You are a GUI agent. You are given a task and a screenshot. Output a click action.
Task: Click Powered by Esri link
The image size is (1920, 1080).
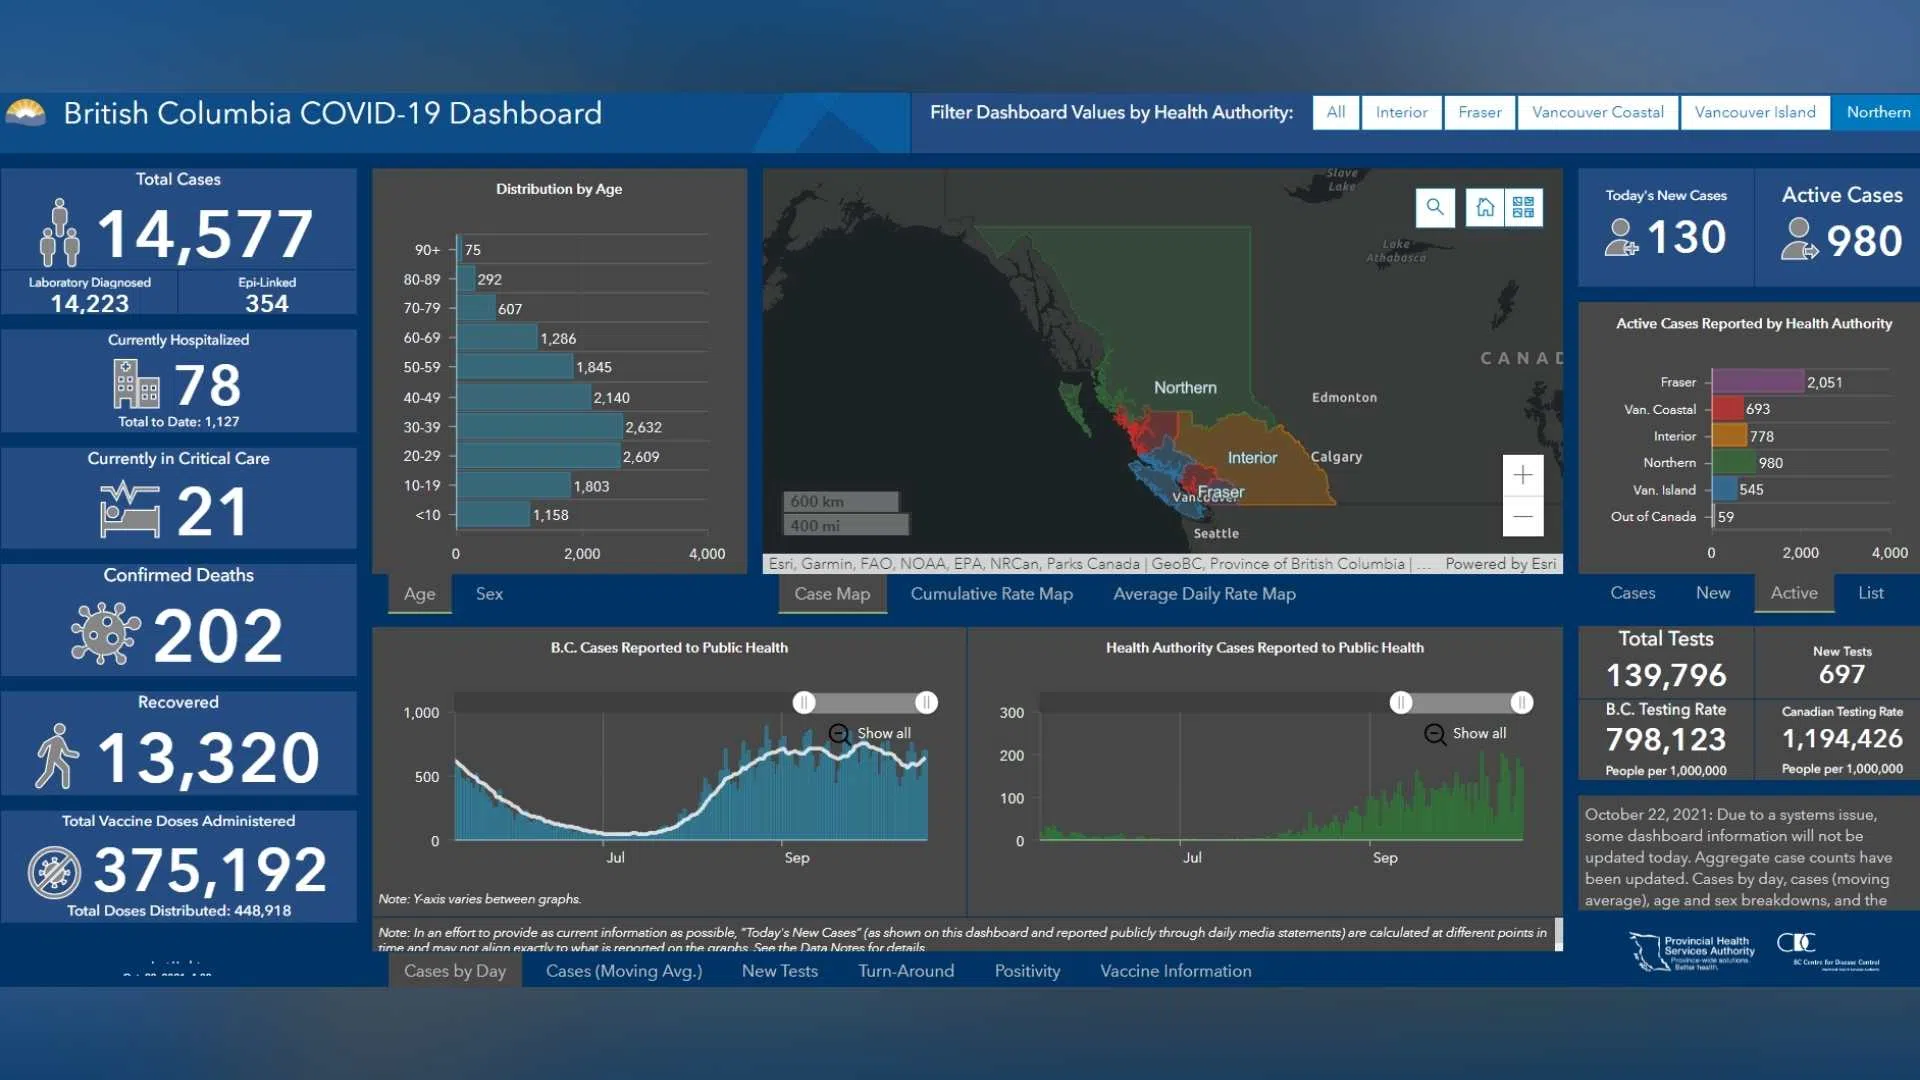1500,564
